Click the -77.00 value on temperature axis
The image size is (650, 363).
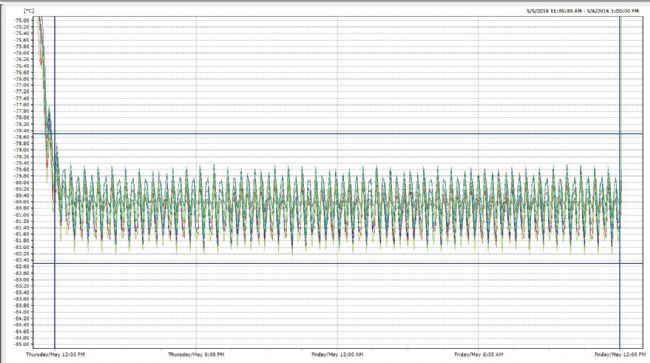tap(22, 85)
